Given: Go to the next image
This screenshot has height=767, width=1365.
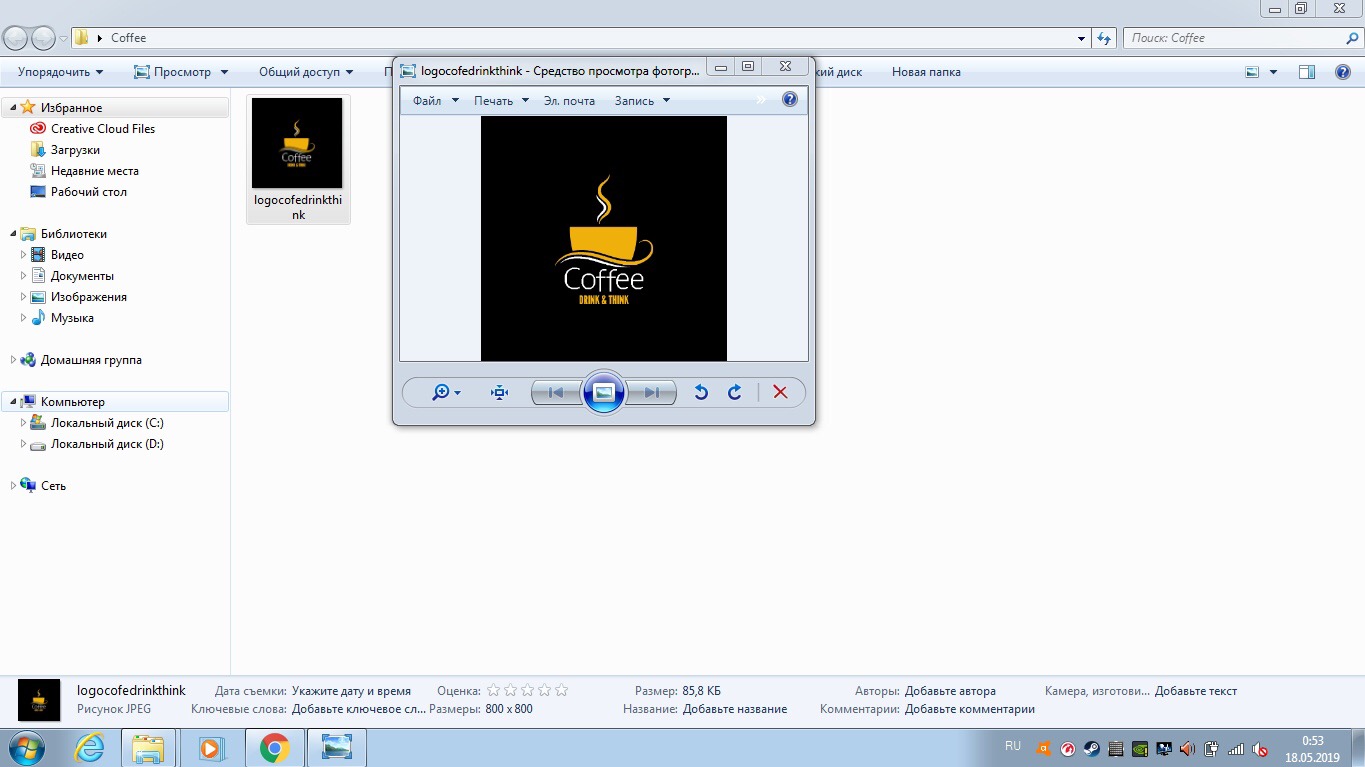Looking at the screenshot, I should point(651,393).
